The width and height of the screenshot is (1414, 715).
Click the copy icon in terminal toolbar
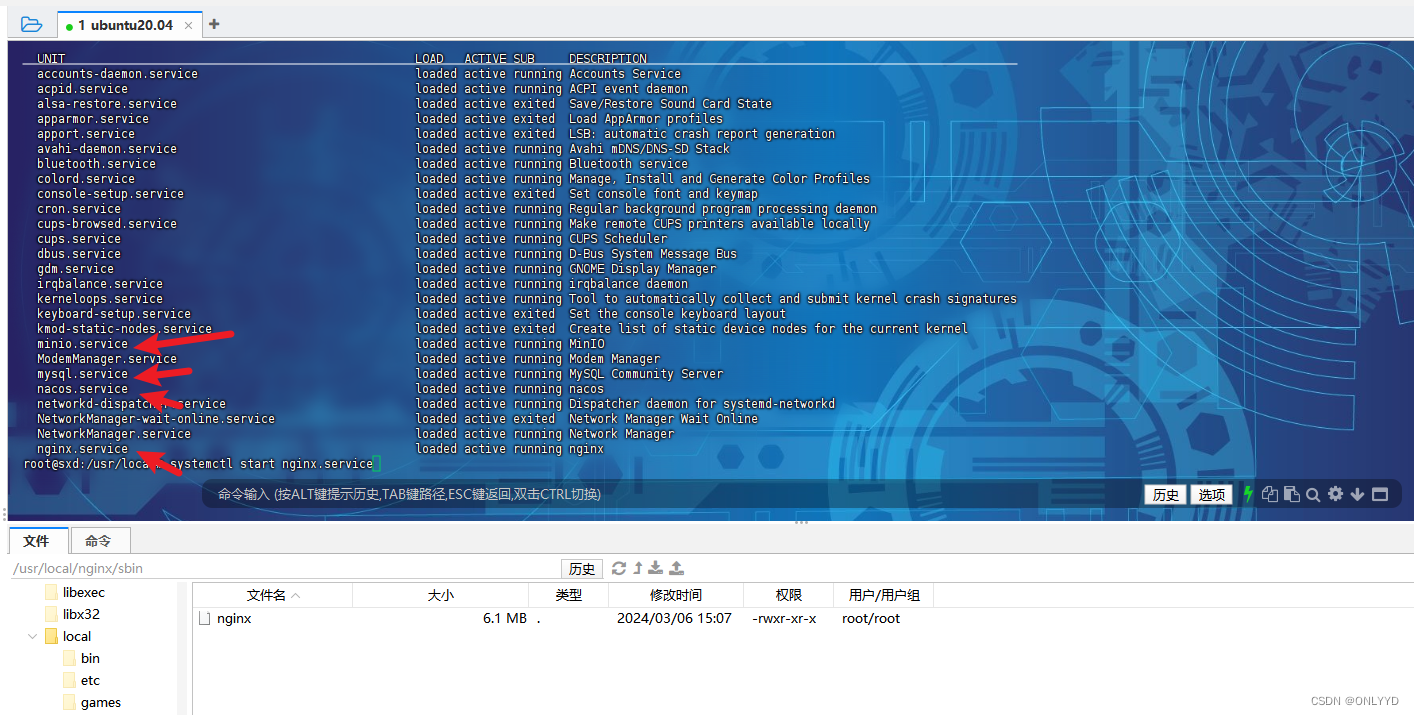pyautogui.click(x=1270, y=494)
